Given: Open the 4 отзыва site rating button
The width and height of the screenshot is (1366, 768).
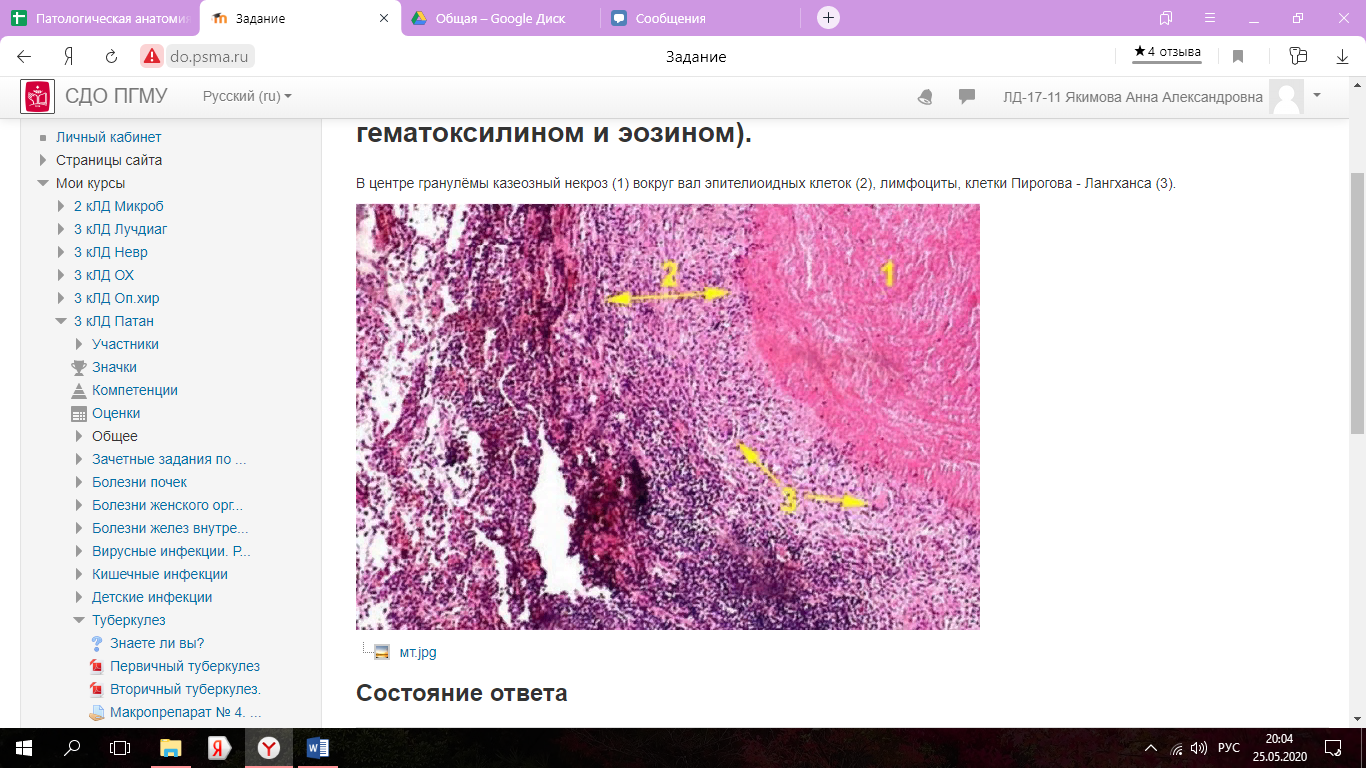Looking at the screenshot, I should (x=1168, y=53).
